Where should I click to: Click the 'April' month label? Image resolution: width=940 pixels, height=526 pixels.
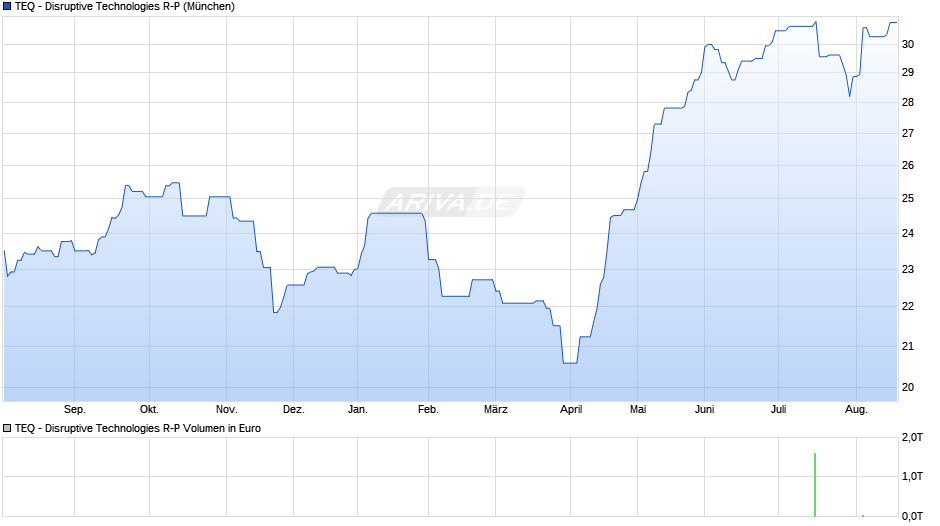point(571,410)
